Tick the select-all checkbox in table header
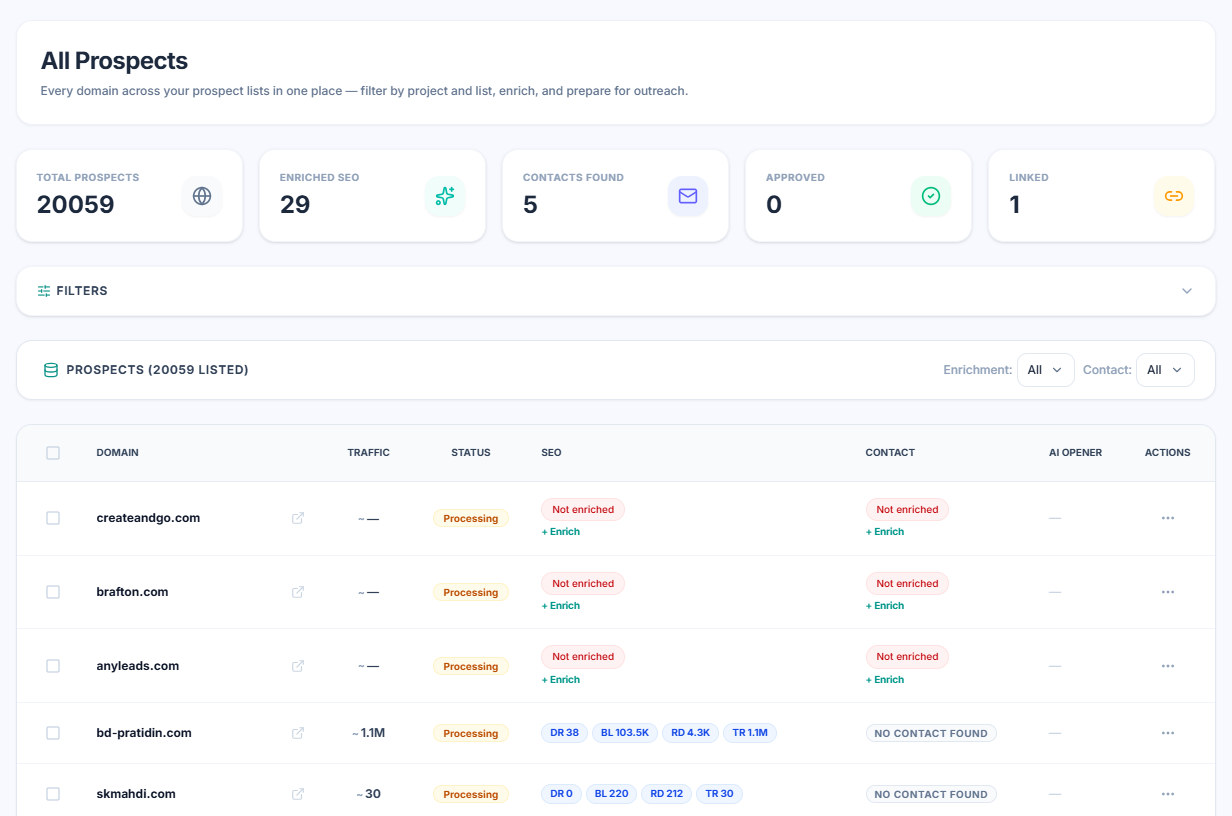Screen dimensions: 1232x816 coord(53,453)
